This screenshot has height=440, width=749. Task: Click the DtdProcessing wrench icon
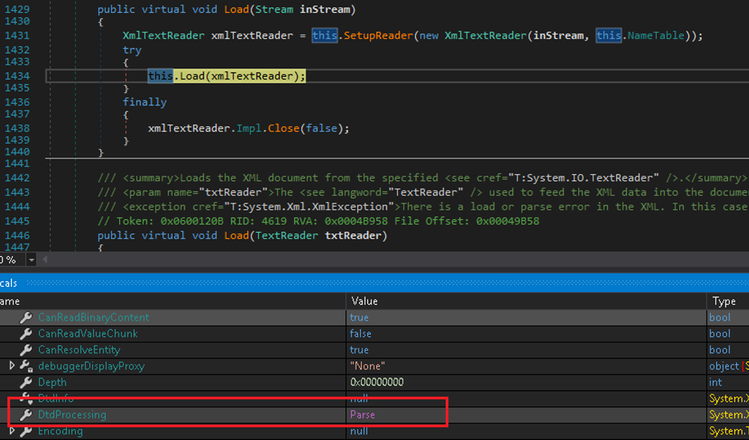point(27,414)
